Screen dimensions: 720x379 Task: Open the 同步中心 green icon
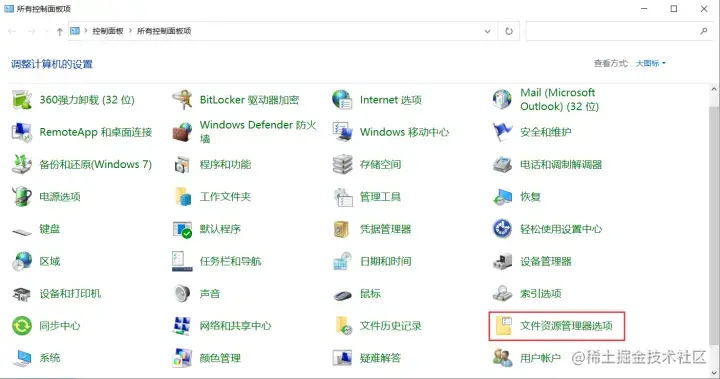point(22,326)
